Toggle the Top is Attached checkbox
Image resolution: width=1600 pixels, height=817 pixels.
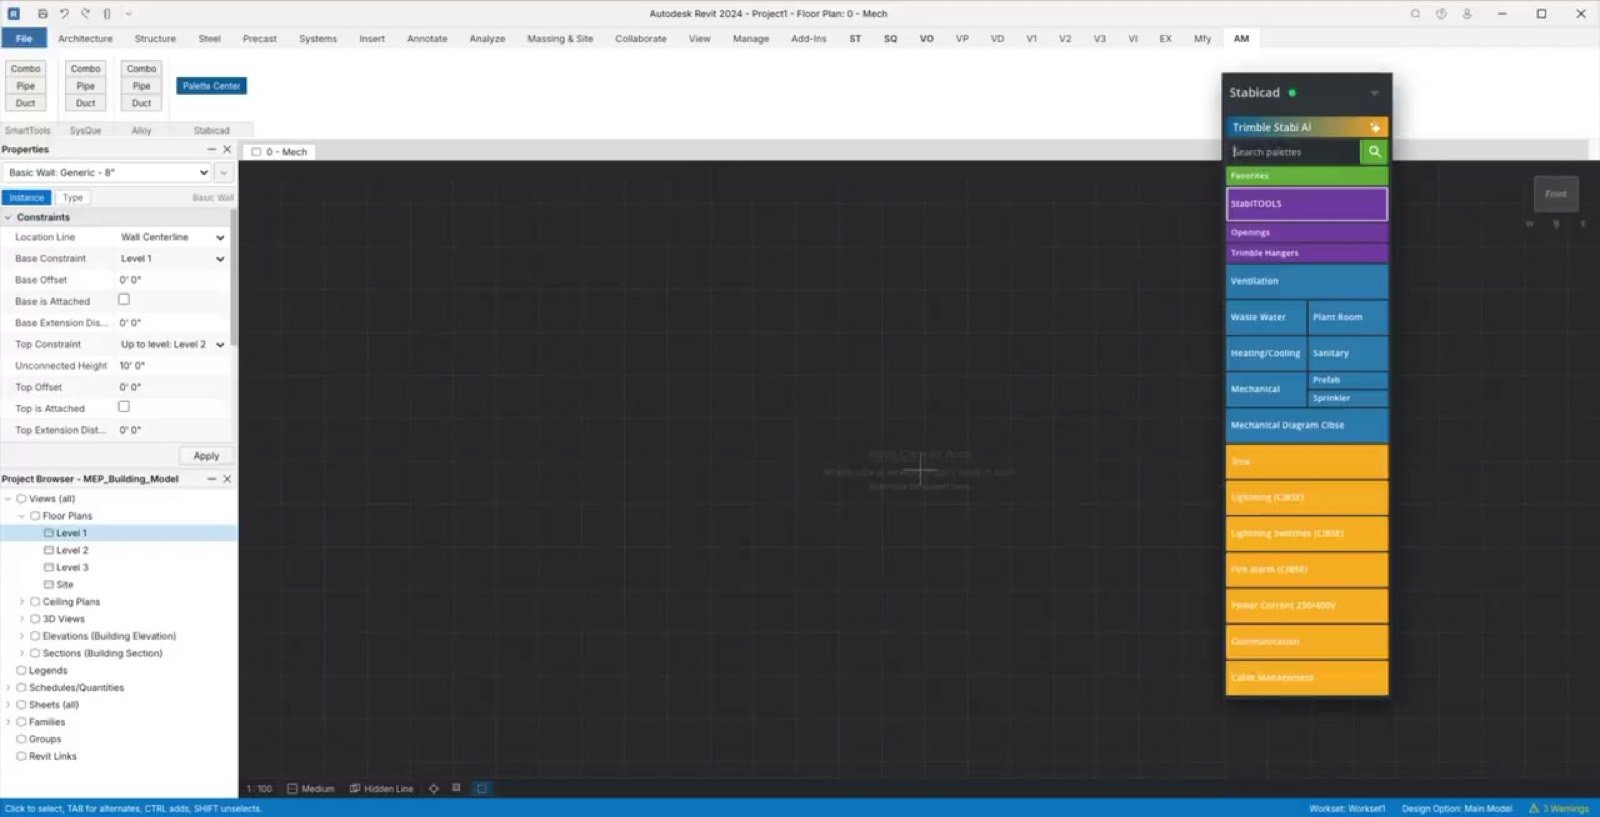click(124, 407)
